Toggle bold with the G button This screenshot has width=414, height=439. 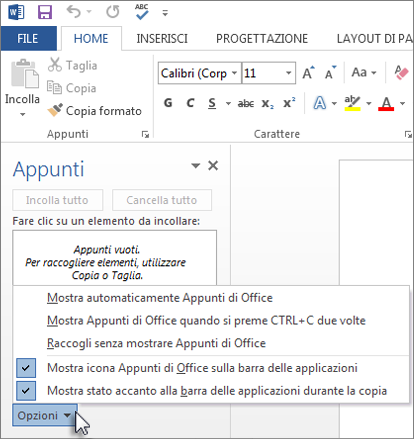[168, 103]
